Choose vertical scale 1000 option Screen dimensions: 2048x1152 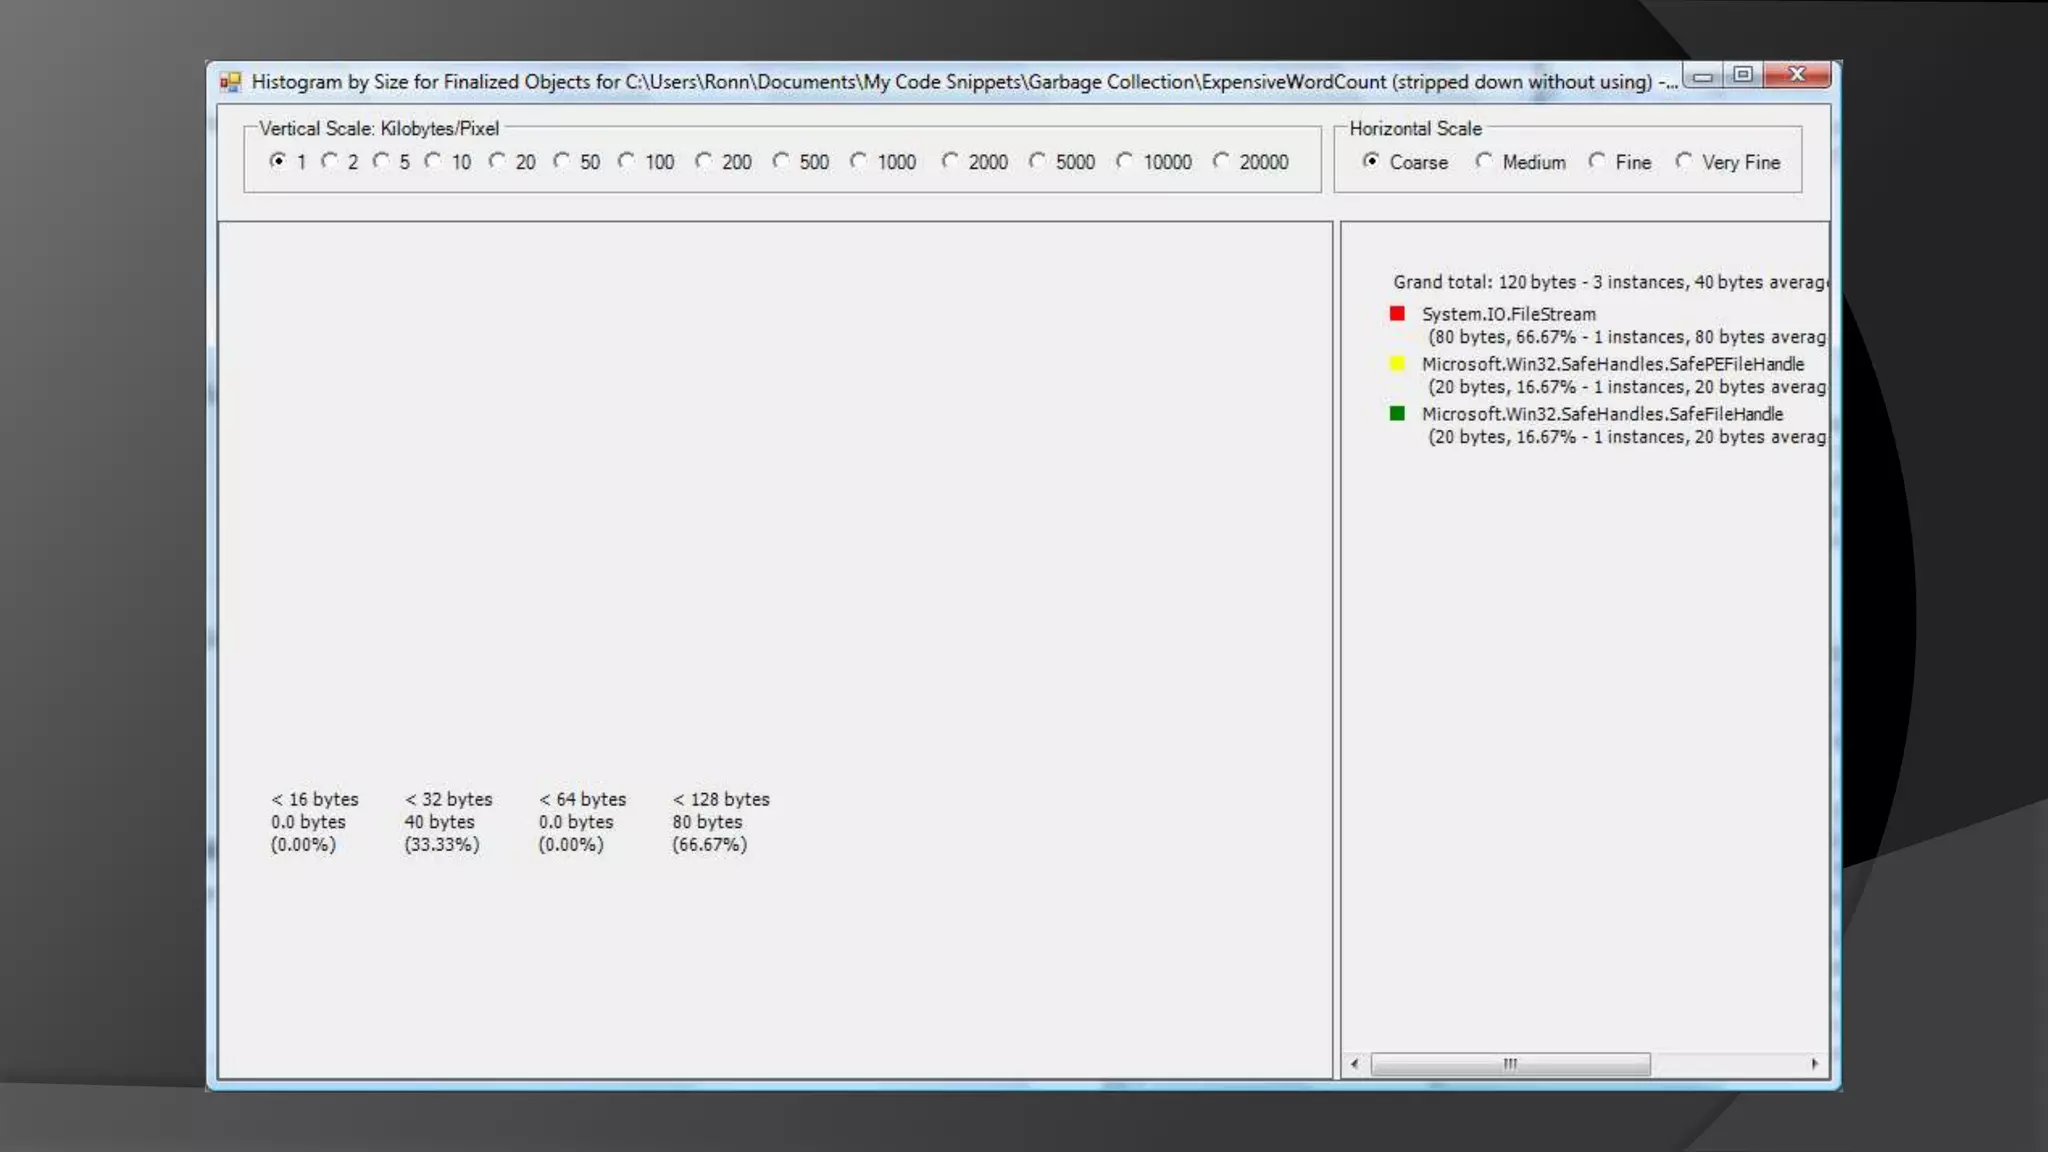[x=859, y=161]
